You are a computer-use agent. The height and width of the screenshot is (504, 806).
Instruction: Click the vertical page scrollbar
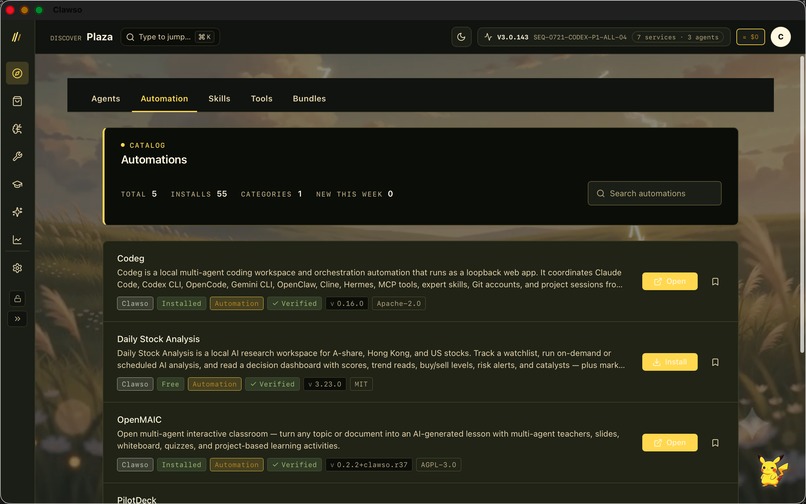click(802, 204)
